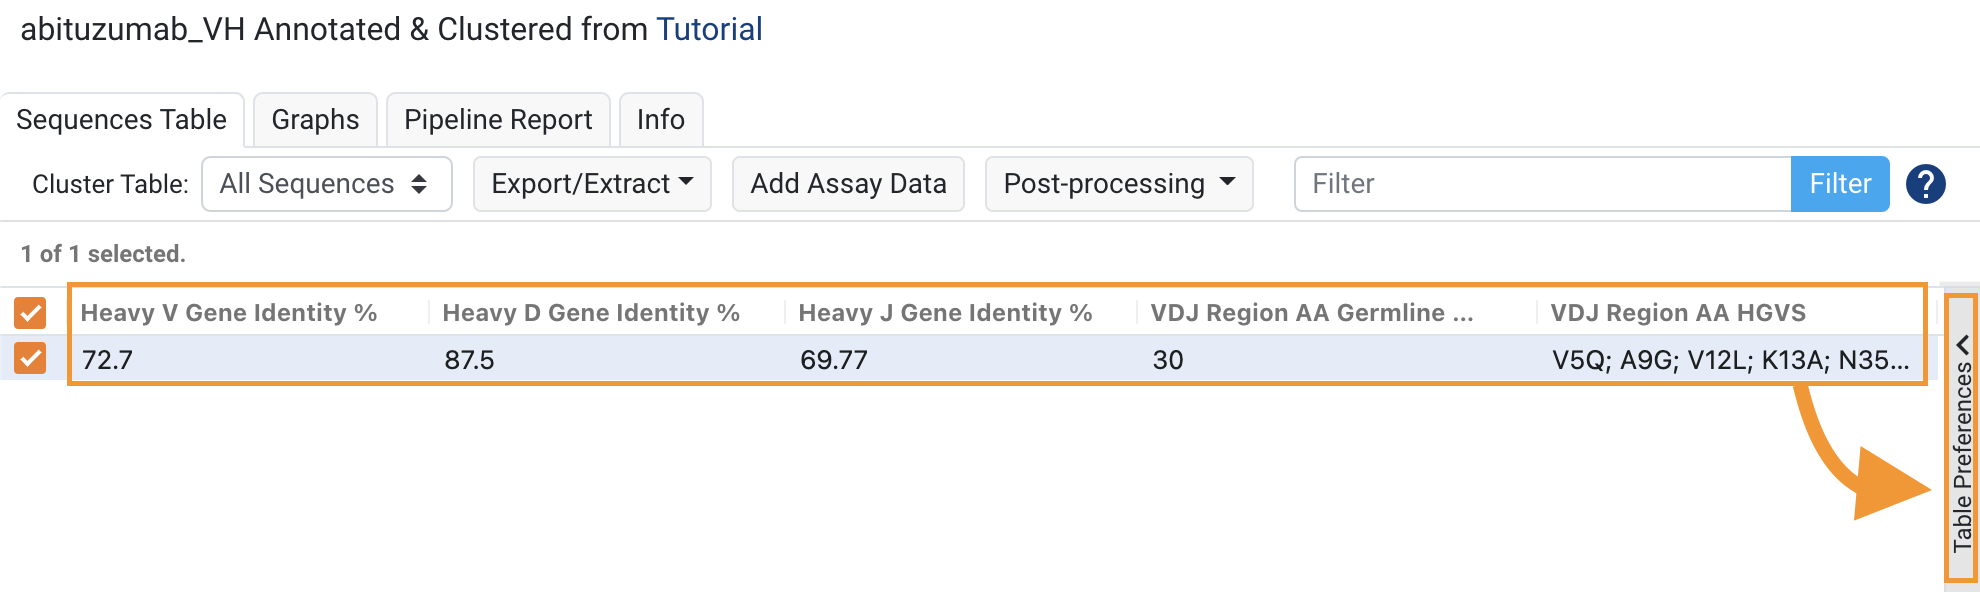The width and height of the screenshot is (1980, 592).
Task: Select the VDJ Region AA HGVS cell value
Action: click(1730, 360)
